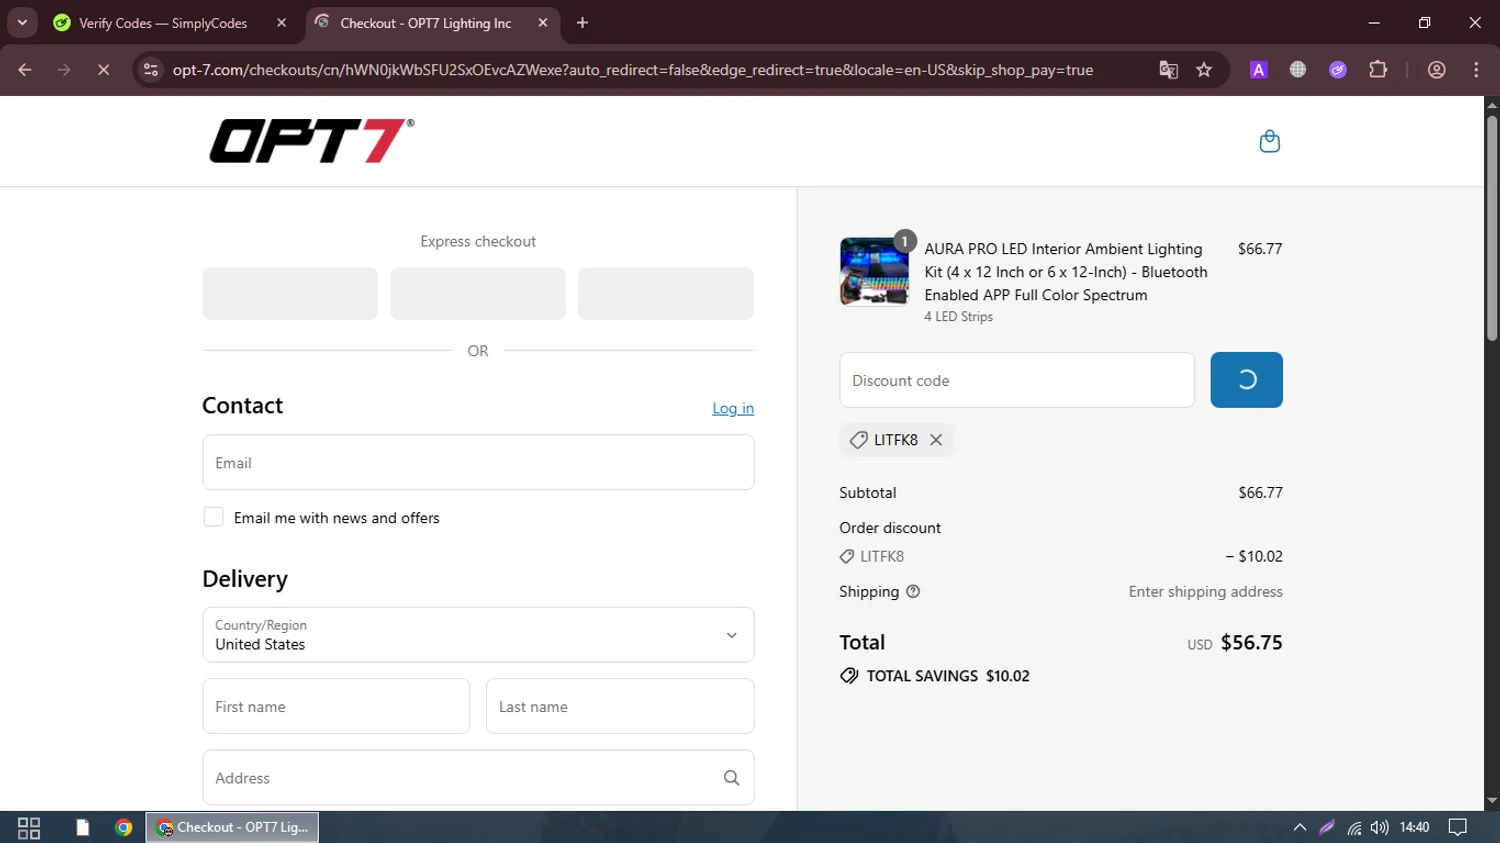Viewport: 1500px width, 843px height.
Task: Click the Checkout - OPT7 taskbar window button
Action: 232,828
